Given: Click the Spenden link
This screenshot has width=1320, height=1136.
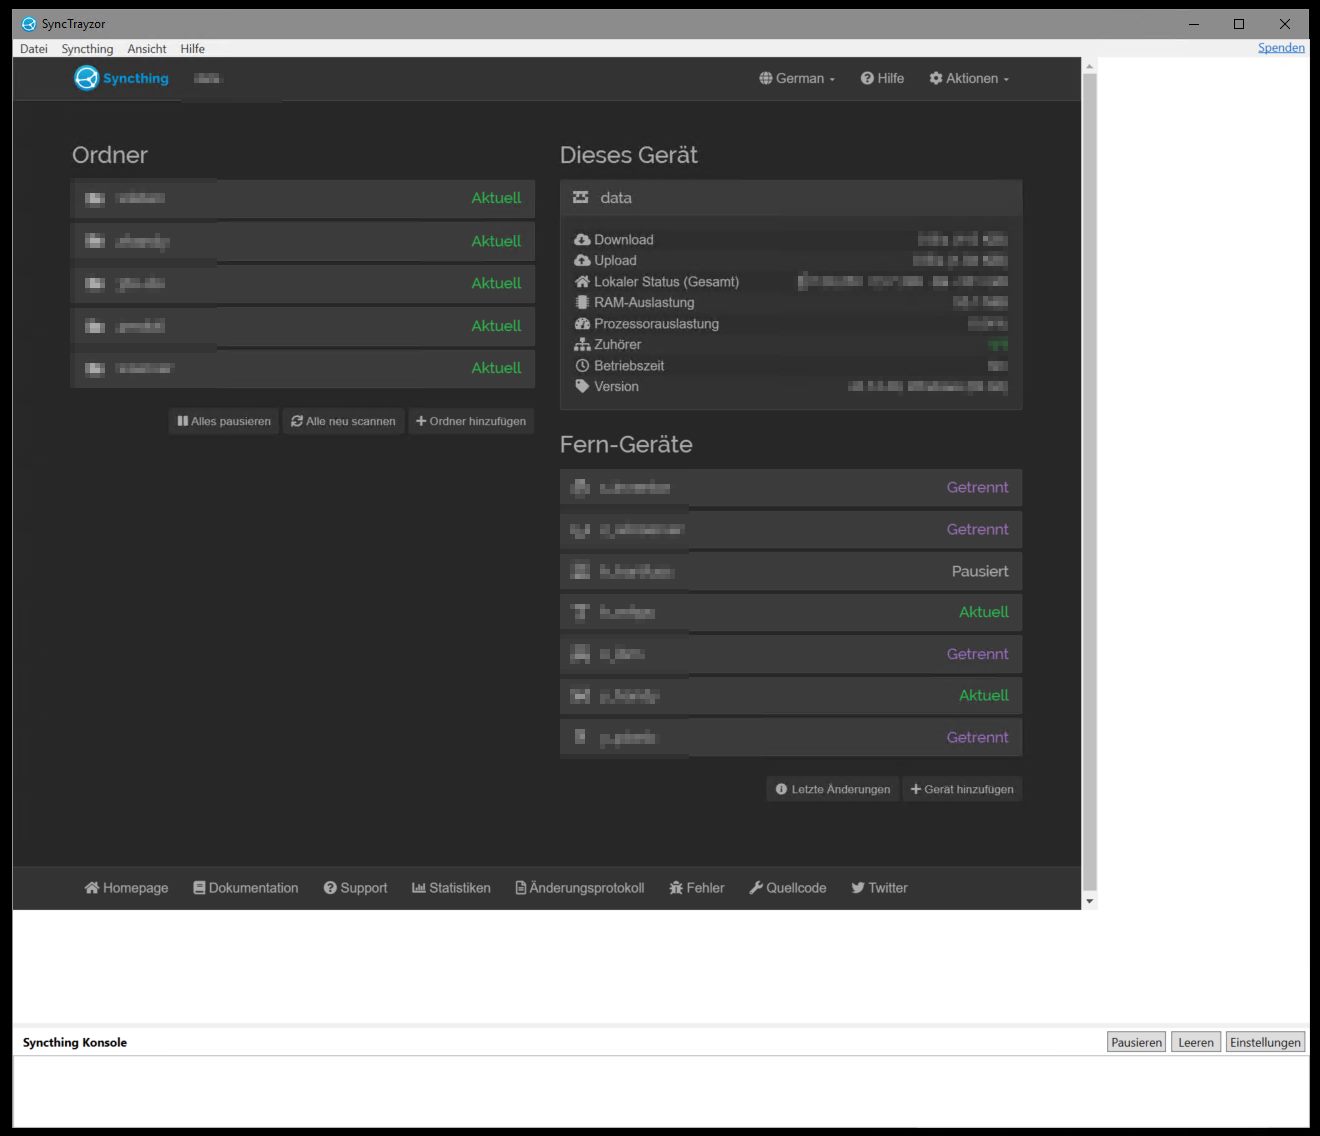Looking at the screenshot, I should coord(1281,47).
